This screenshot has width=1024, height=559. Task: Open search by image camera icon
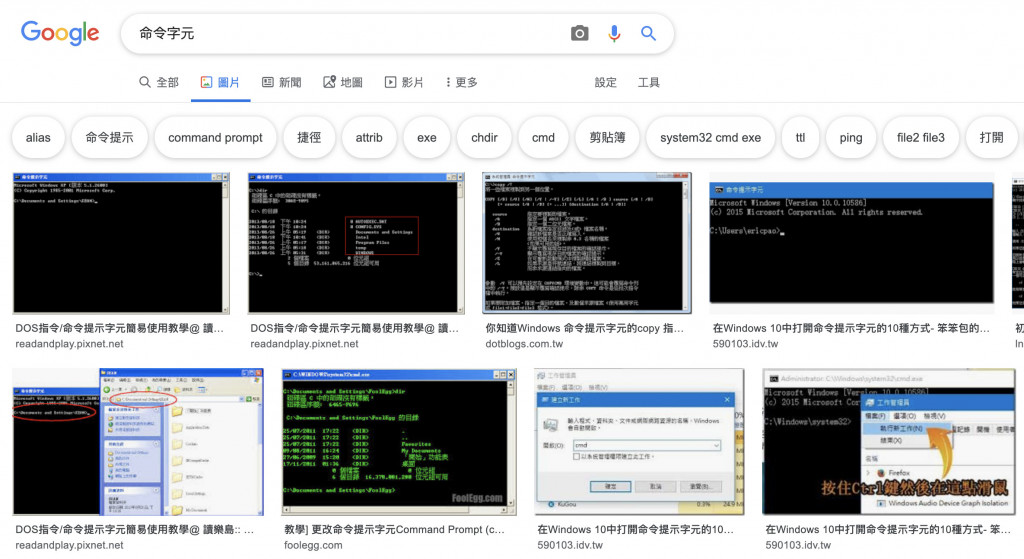[x=579, y=33]
